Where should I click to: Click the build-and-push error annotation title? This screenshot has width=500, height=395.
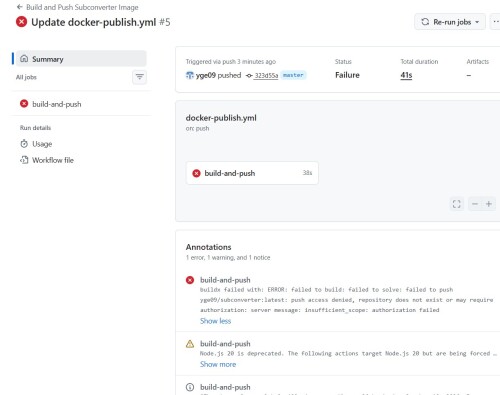click(225, 280)
